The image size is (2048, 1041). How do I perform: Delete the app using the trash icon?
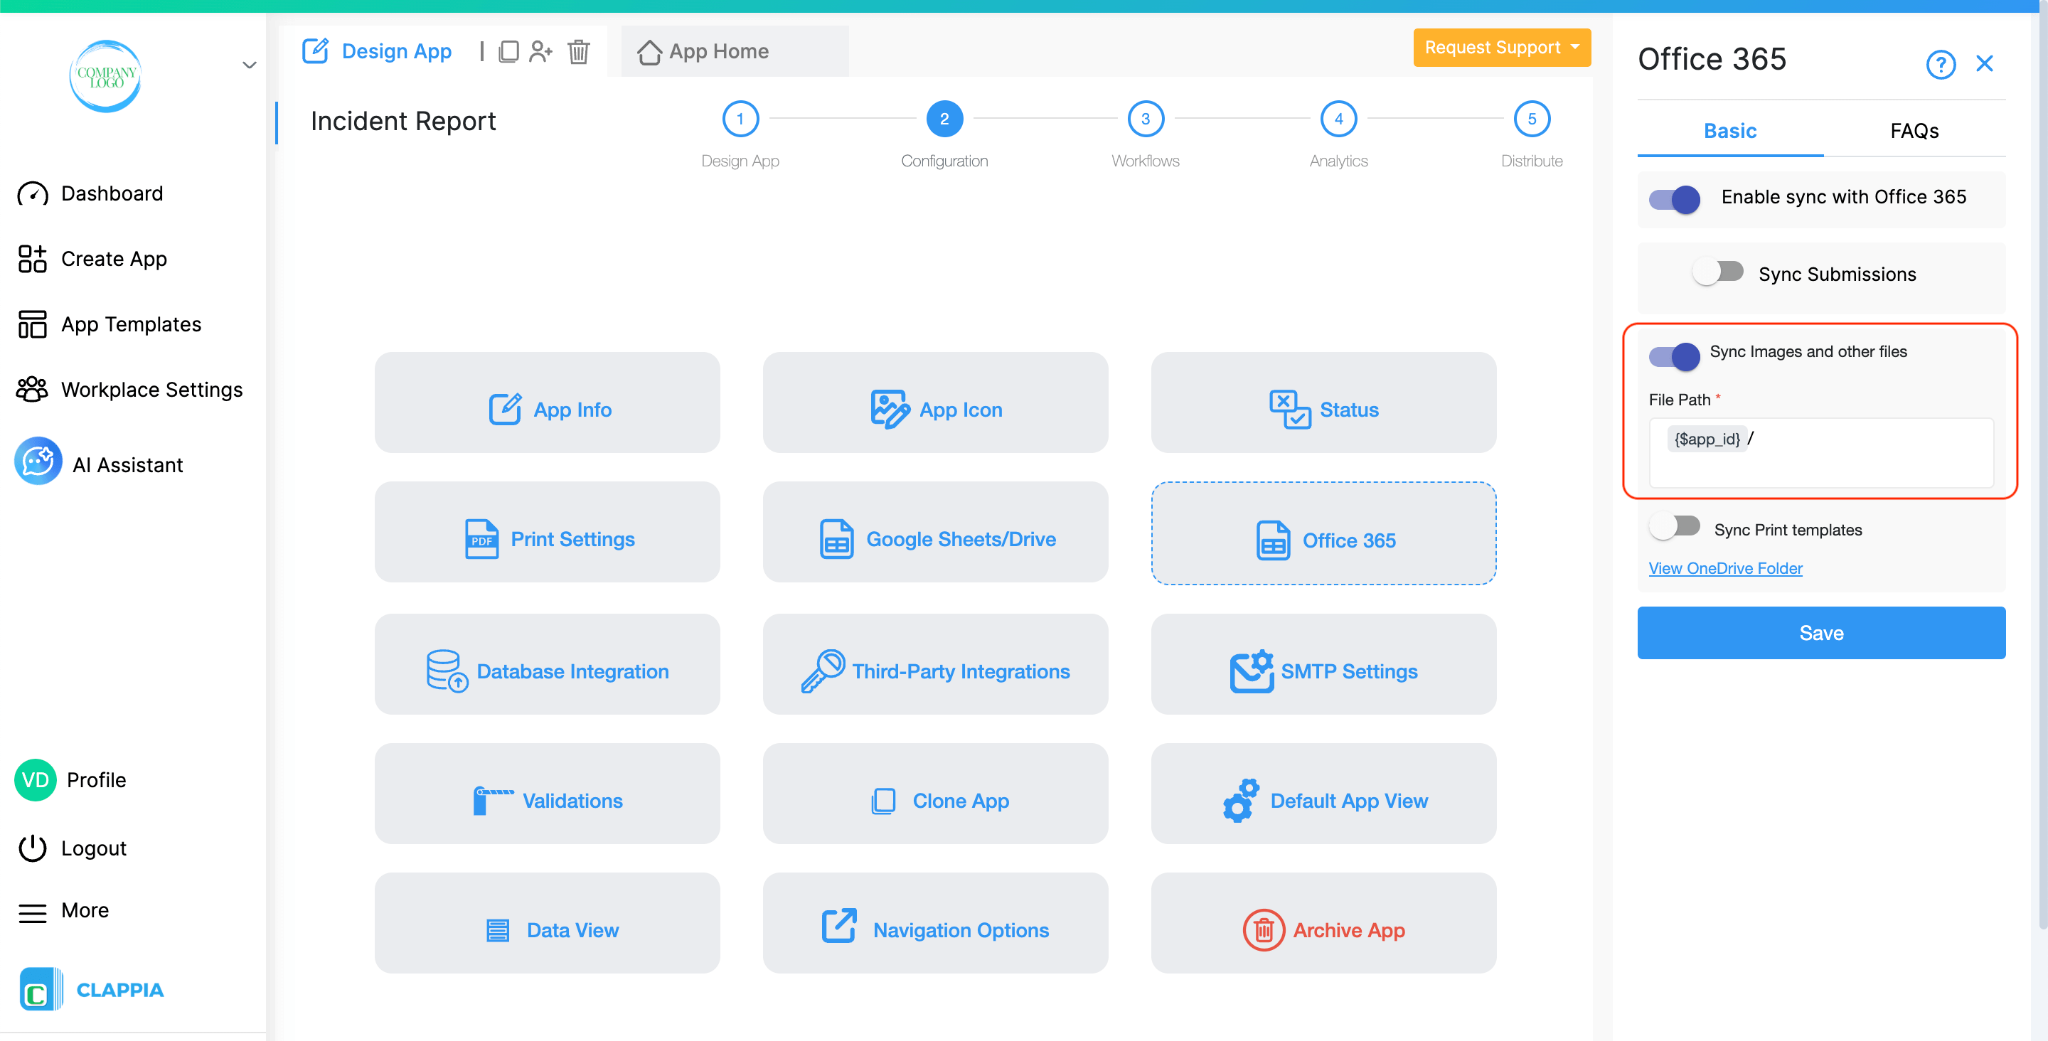pyautogui.click(x=578, y=51)
